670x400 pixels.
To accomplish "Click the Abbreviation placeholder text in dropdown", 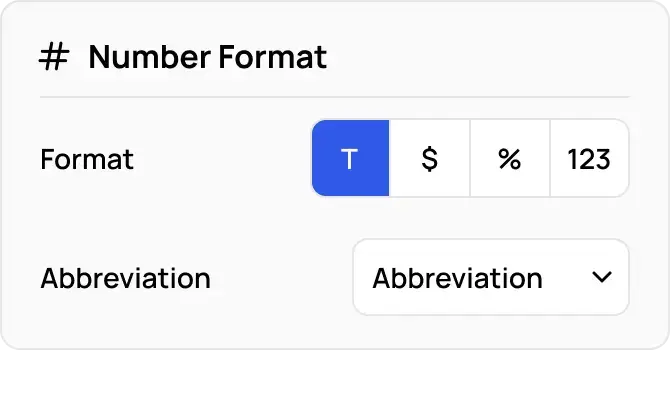I will (x=457, y=278).
